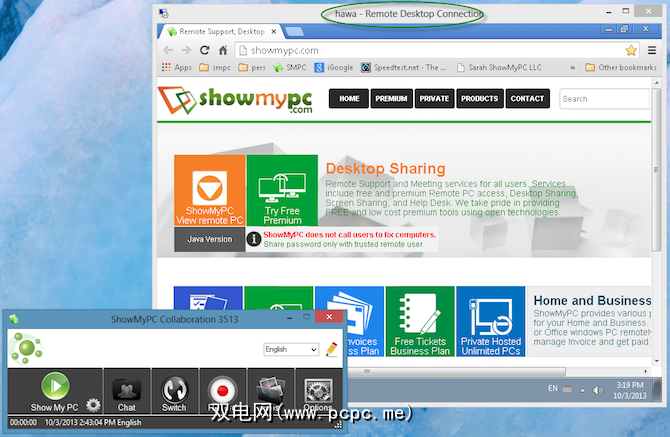Image resolution: width=670 pixels, height=437 pixels.
Task: Click the Java Version button
Action: pyautogui.click(x=209, y=239)
